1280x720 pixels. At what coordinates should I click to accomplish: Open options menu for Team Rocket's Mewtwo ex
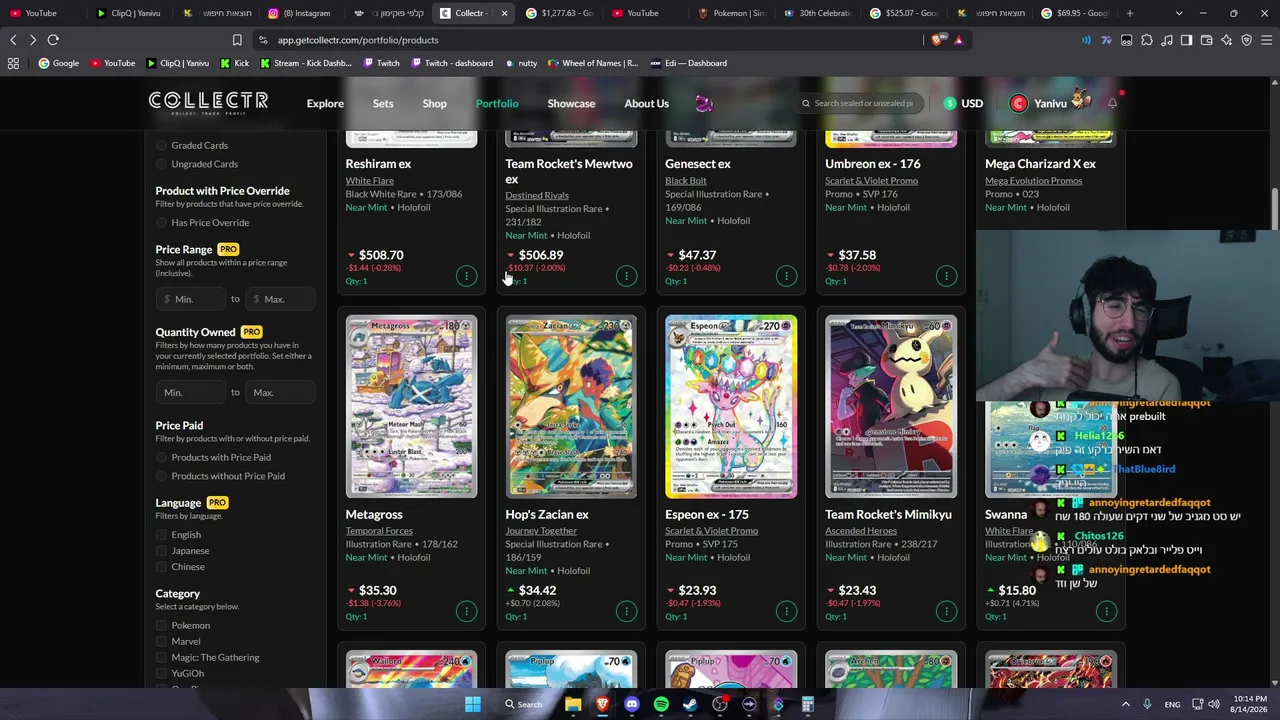pos(626,276)
